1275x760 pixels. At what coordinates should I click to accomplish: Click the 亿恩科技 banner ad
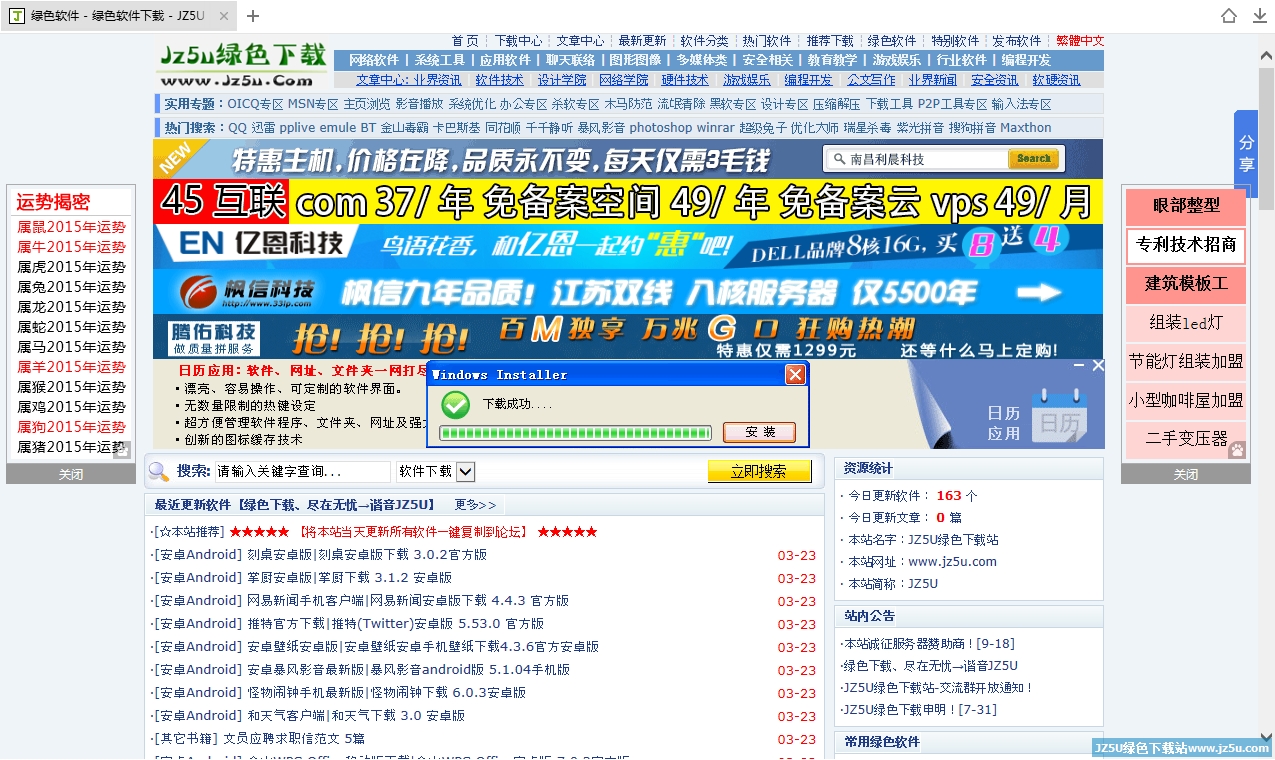click(x=628, y=246)
